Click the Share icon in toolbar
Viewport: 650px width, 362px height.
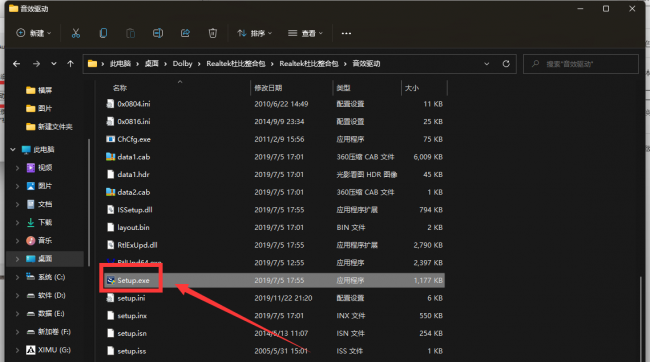click(x=185, y=33)
